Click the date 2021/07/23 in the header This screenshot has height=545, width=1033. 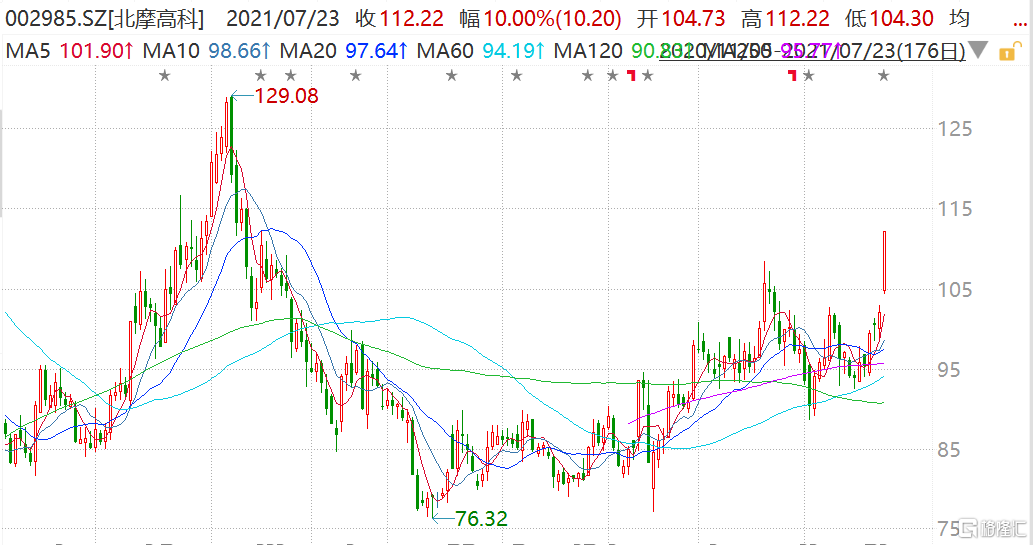[283, 18]
